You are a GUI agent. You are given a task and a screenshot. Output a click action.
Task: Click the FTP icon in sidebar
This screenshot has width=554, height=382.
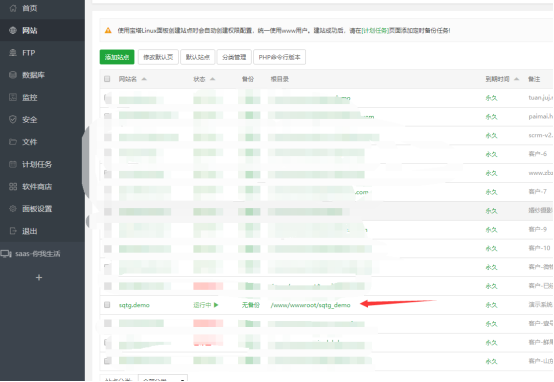click(13, 53)
